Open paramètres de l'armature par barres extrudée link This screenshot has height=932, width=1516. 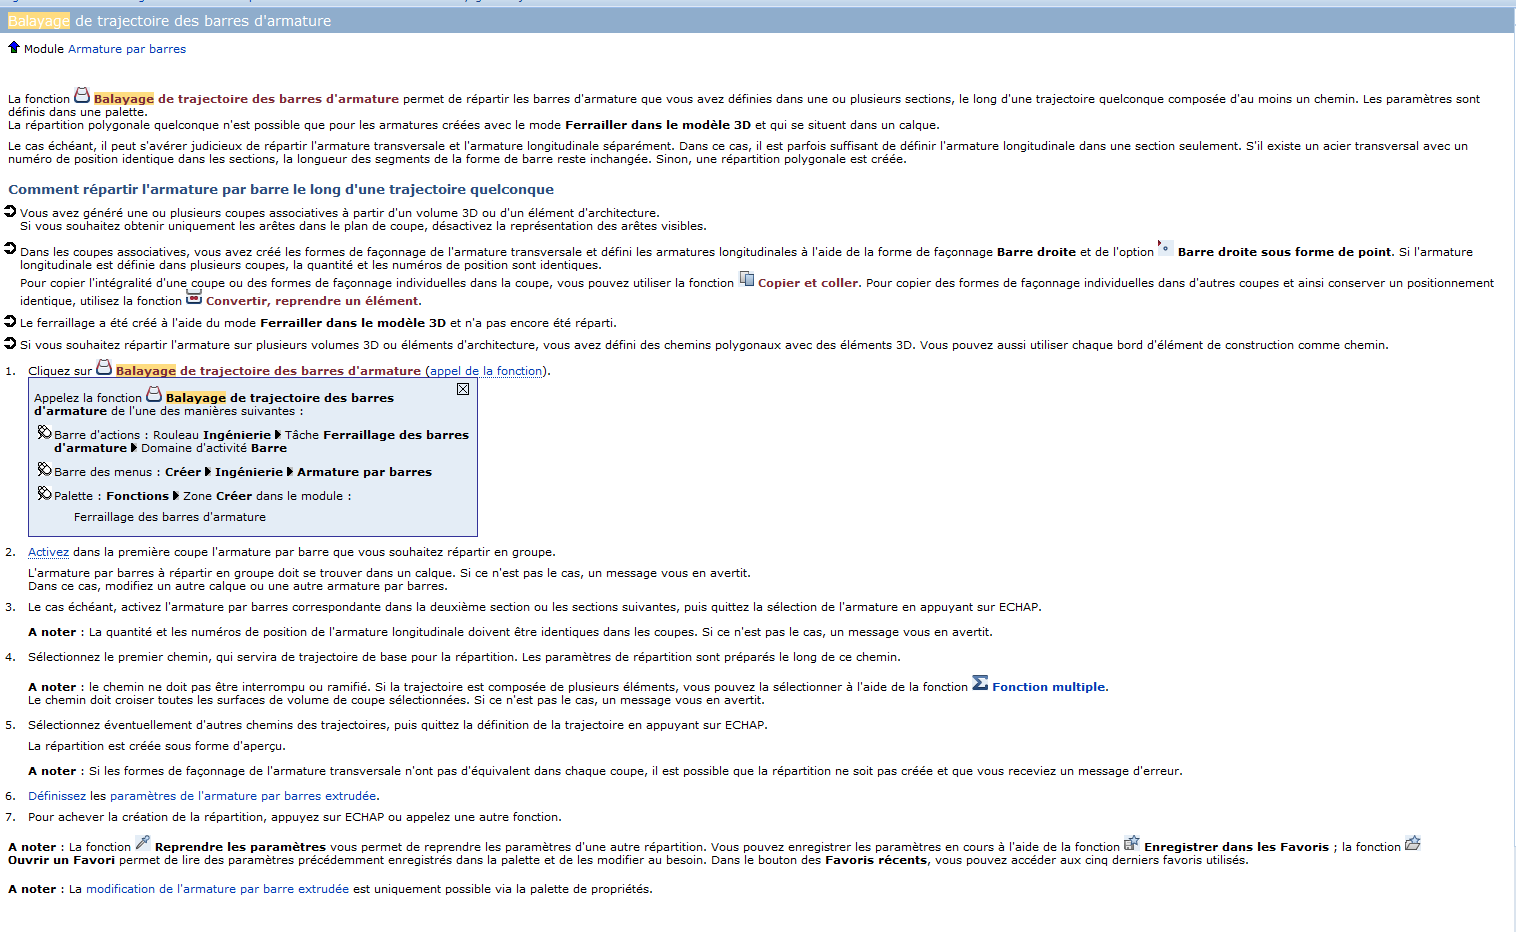[243, 796]
